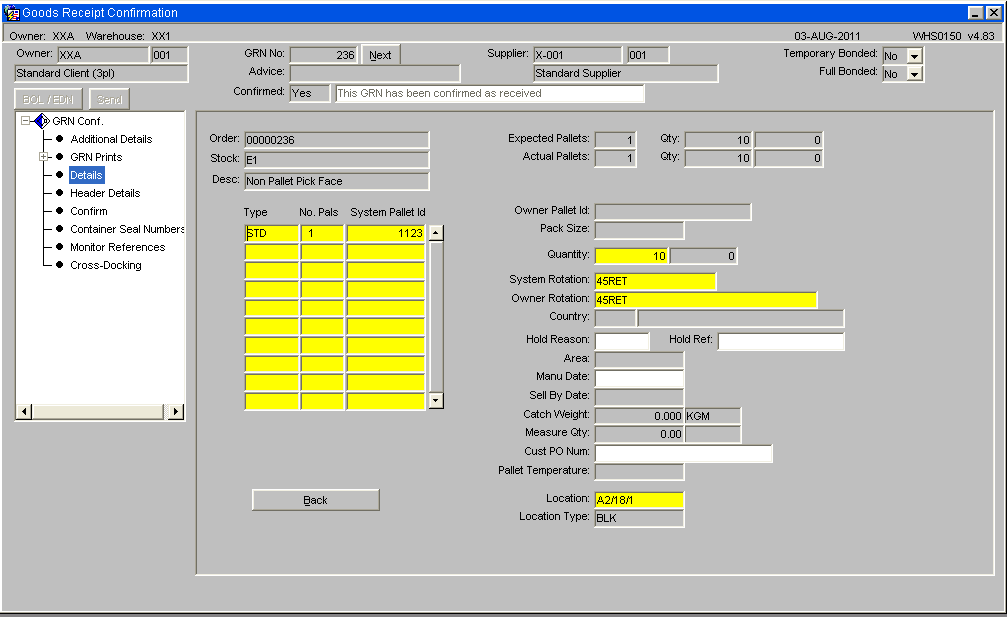1007x617 pixels.
Task: Click the Back button
Action: click(315, 500)
